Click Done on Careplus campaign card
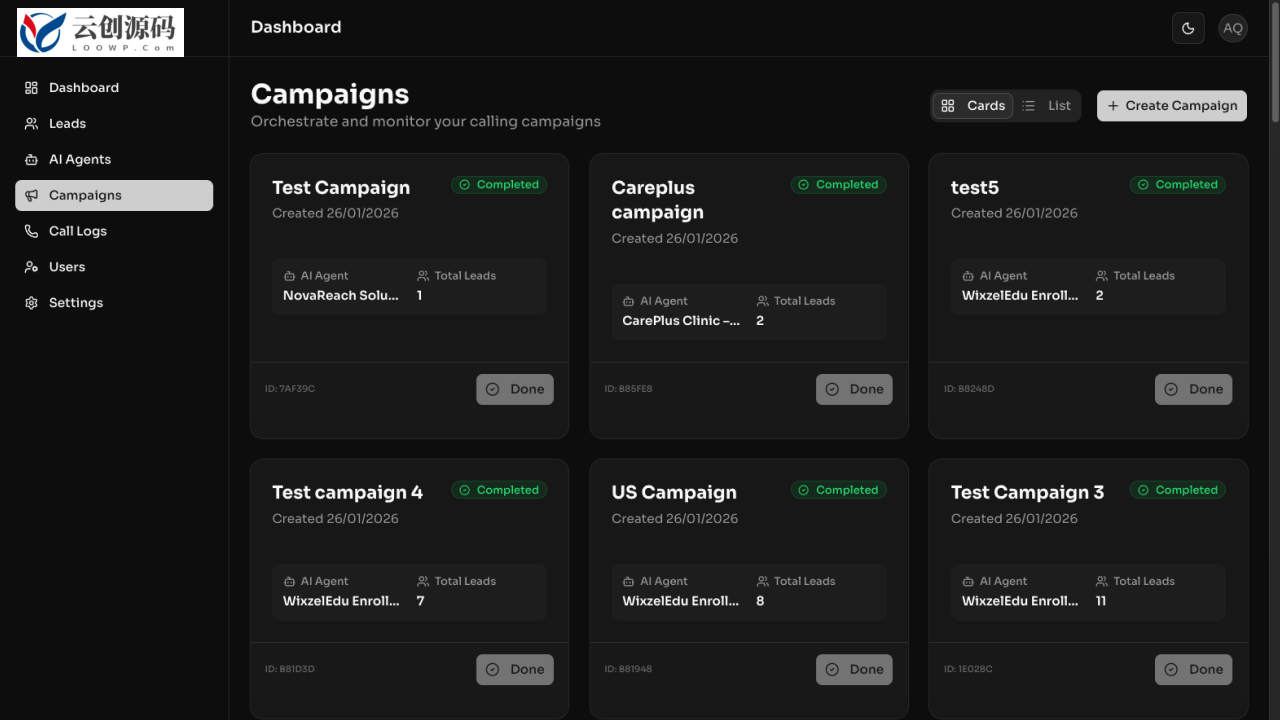Screen dimensions: 1280x720 [854, 390]
